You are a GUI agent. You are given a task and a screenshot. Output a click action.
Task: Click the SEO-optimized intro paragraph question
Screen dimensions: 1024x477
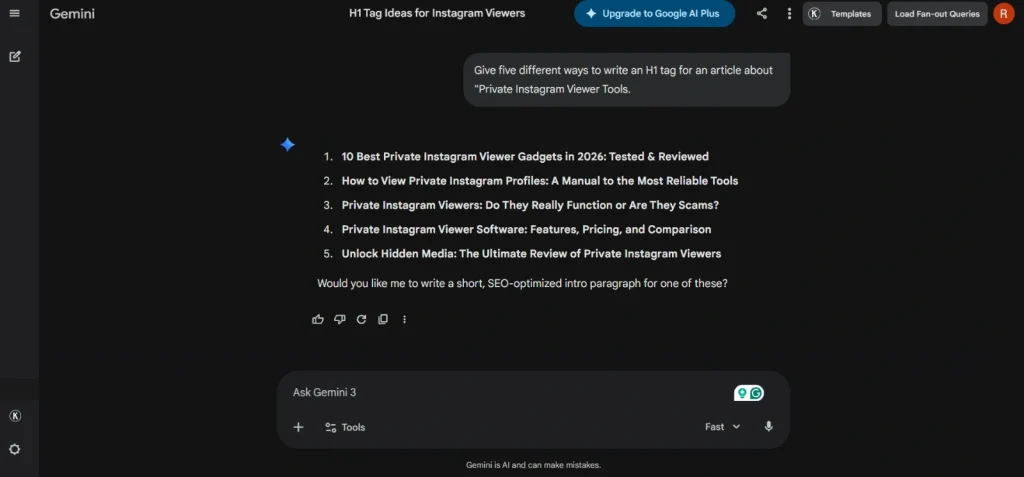tap(522, 284)
